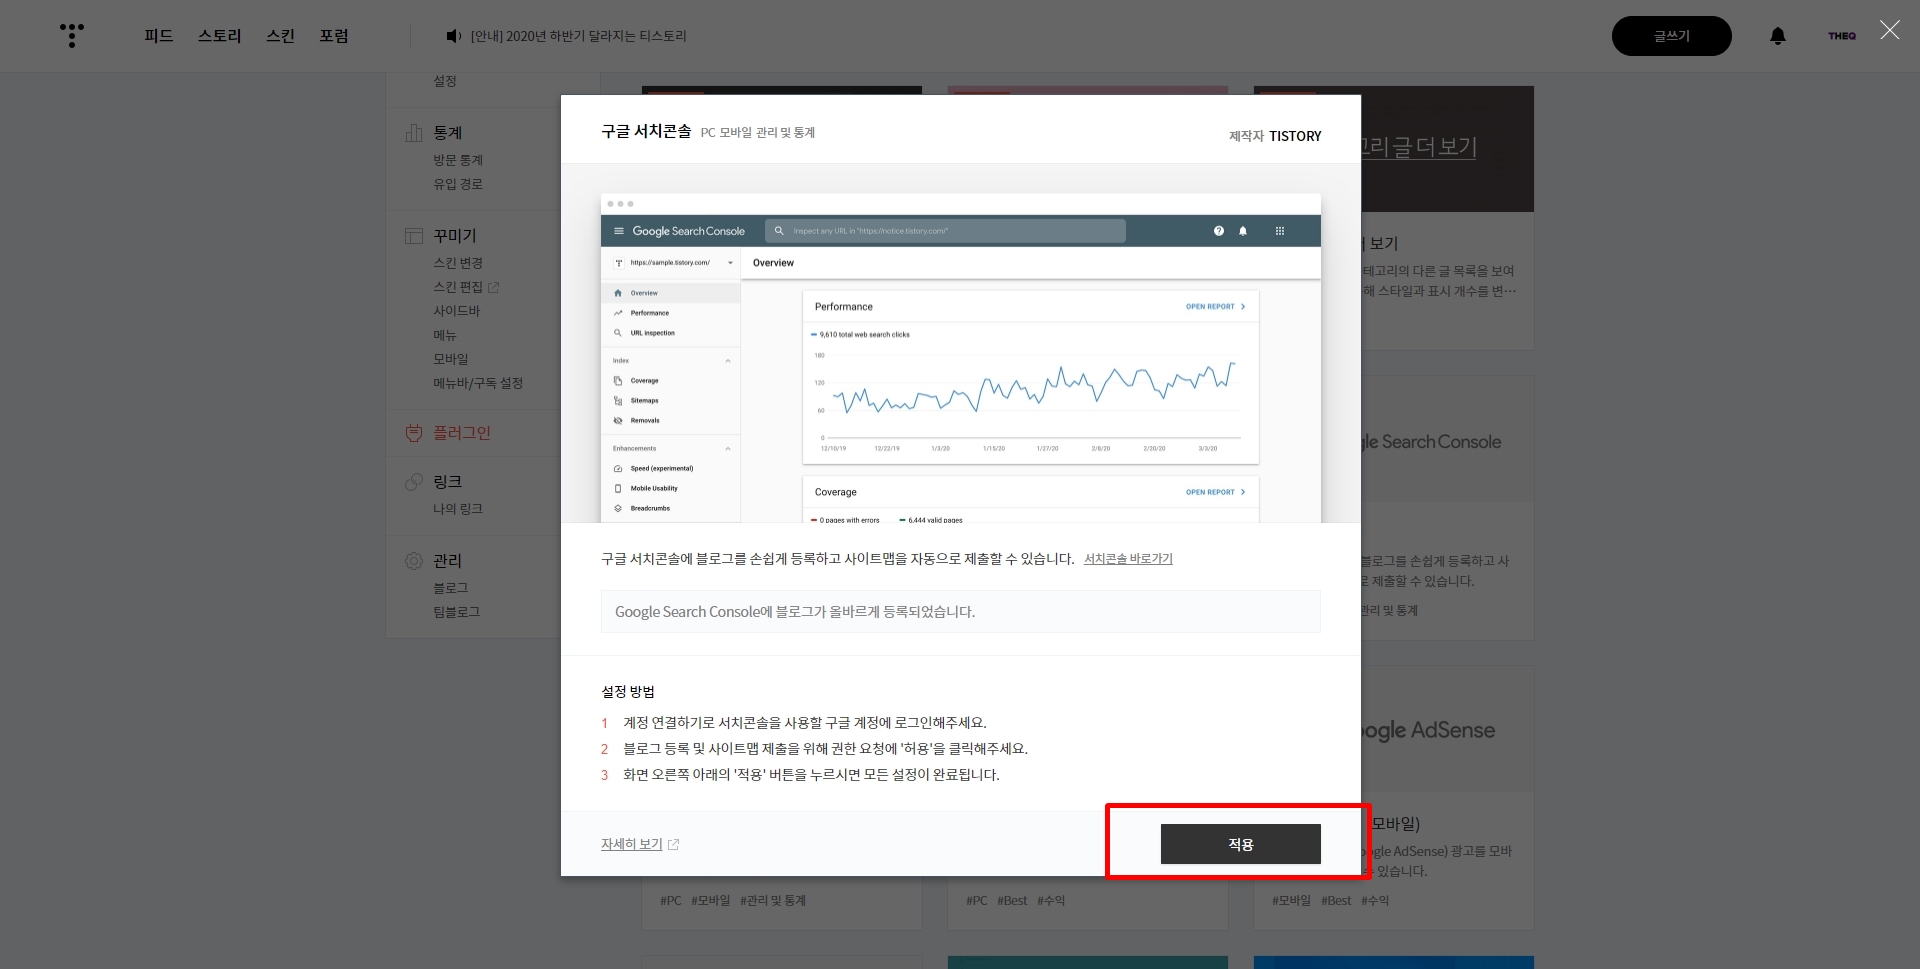Open 유입 경로 in sidebar

click(x=458, y=184)
